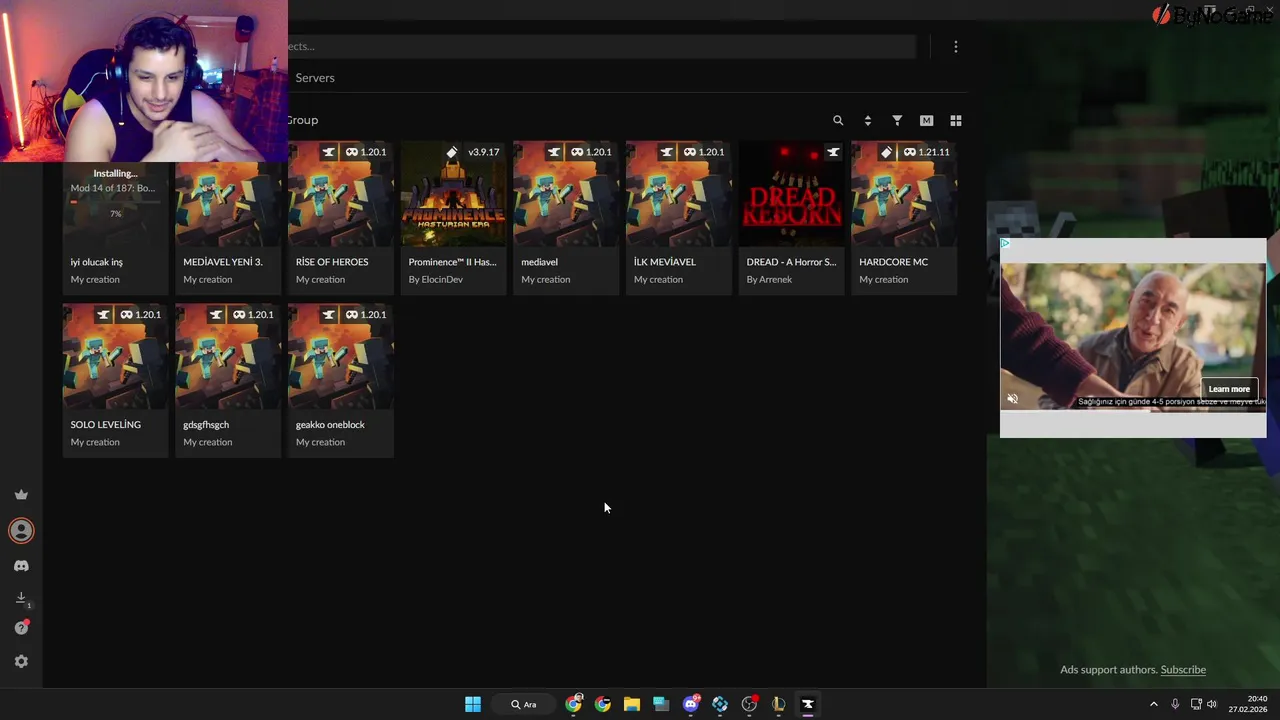Open the user profile avatar
The width and height of the screenshot is (1280, 720).
coord(21,531)
